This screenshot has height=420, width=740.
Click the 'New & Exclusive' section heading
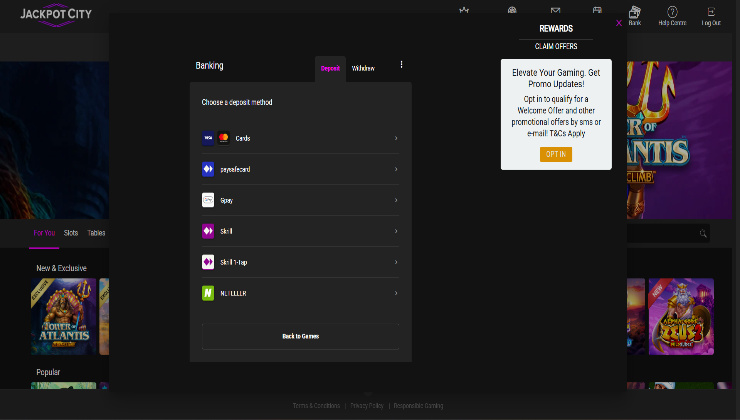coord(61,268)
